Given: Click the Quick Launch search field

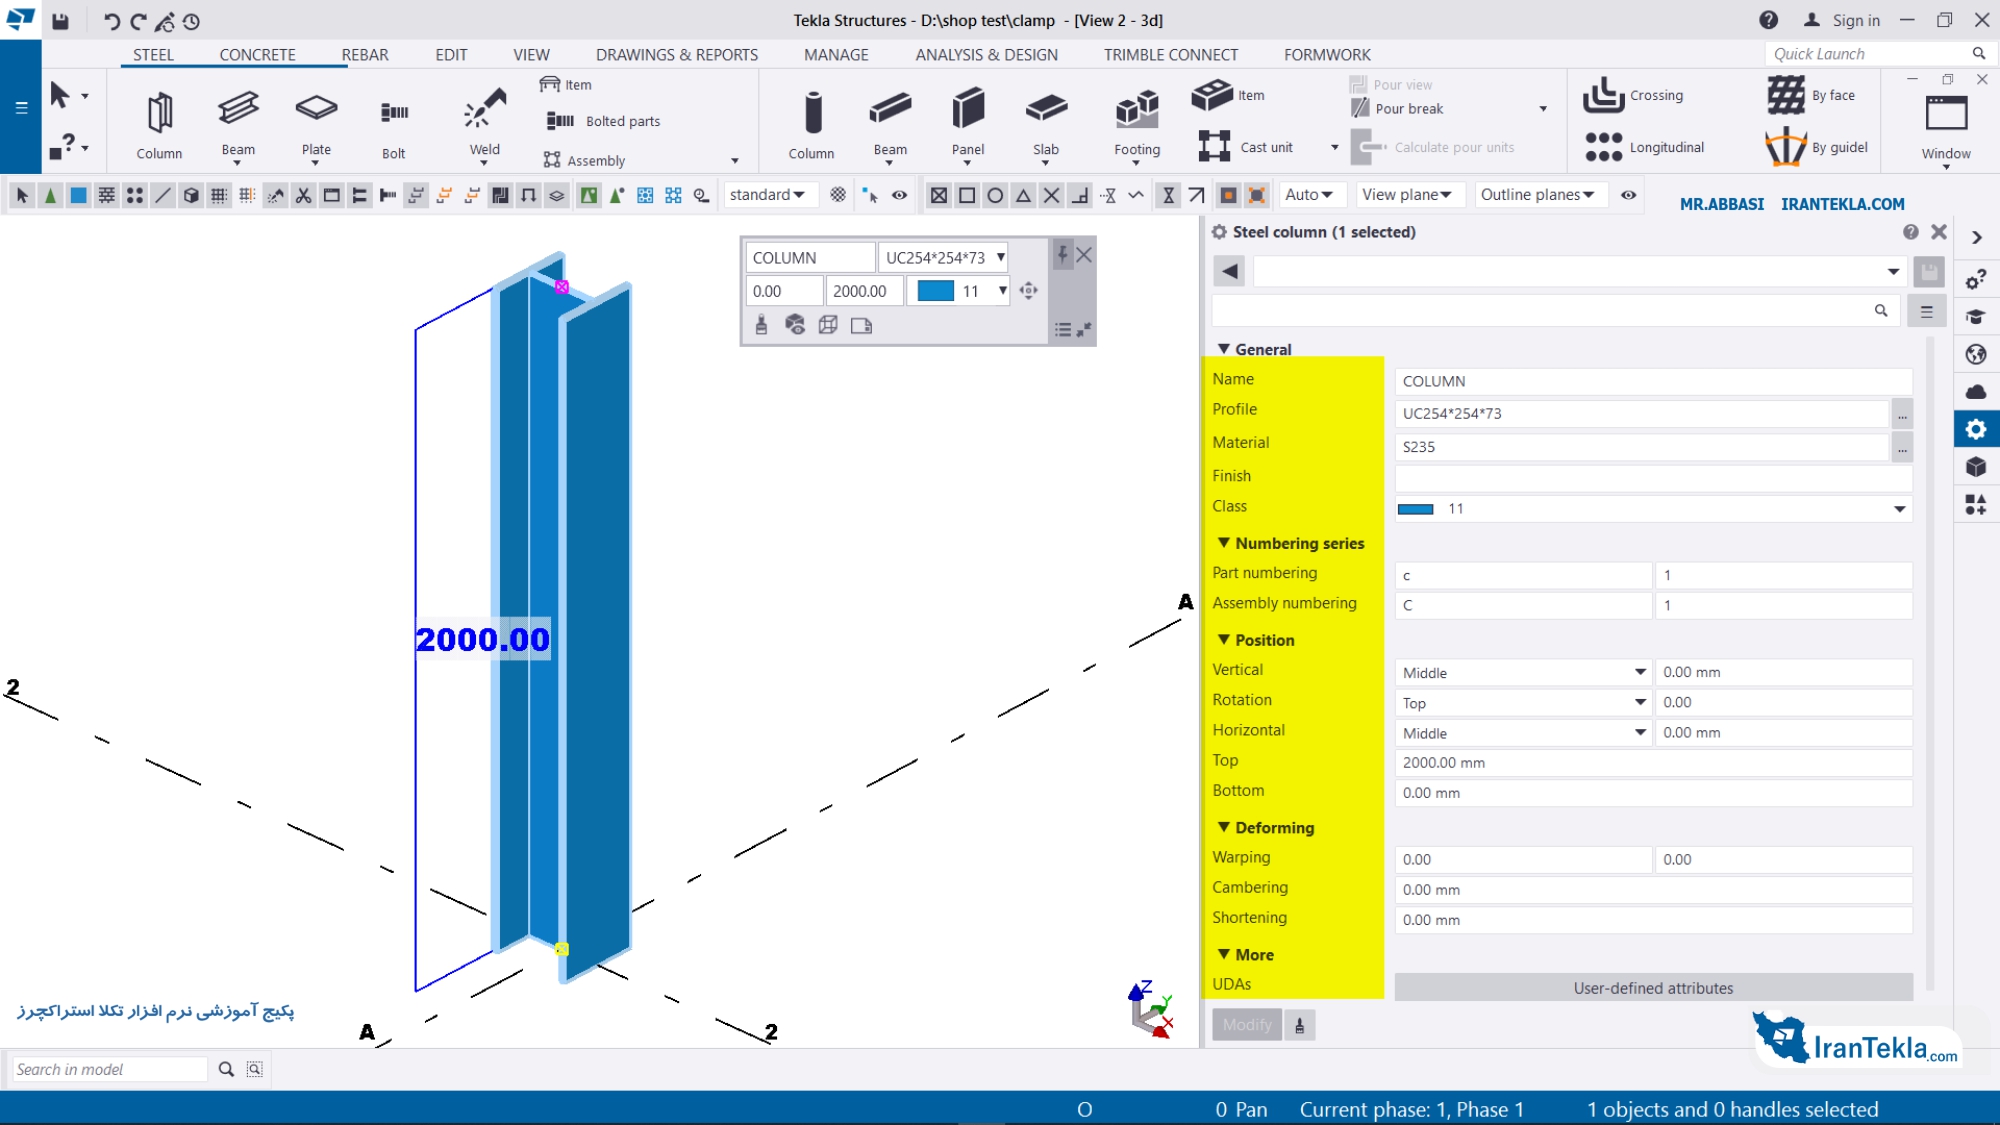Looking at the screenshot, I should (1868, 54).
